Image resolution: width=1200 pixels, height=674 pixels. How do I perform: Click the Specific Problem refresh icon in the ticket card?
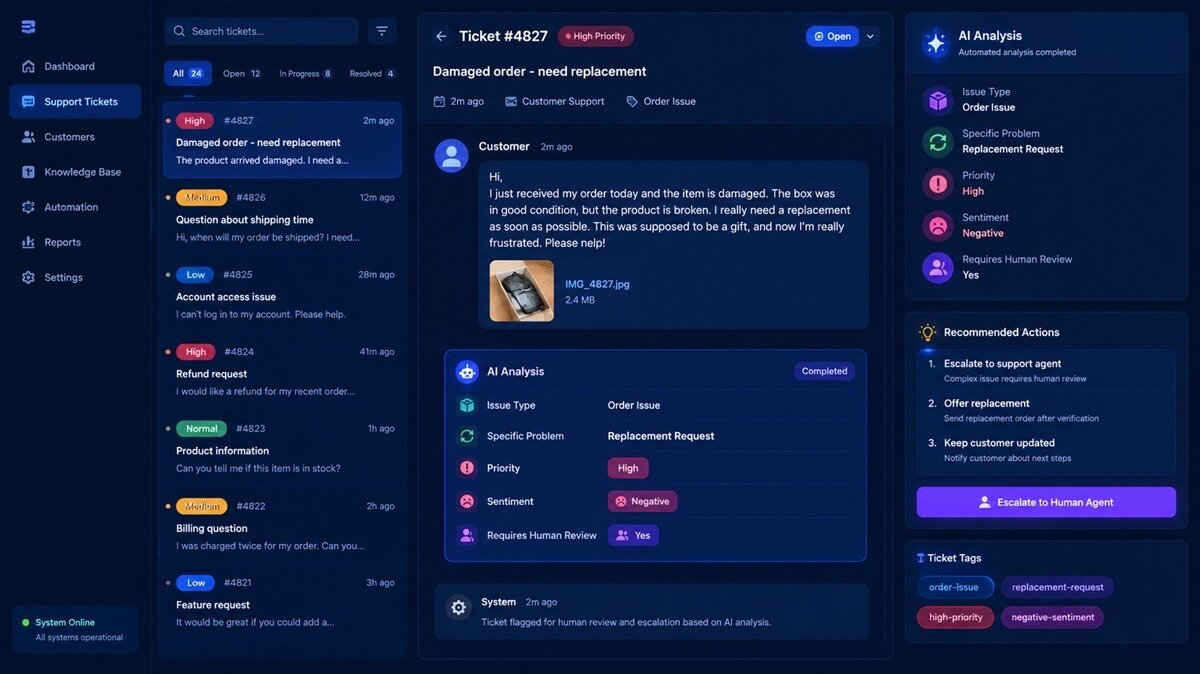(467, 436)
